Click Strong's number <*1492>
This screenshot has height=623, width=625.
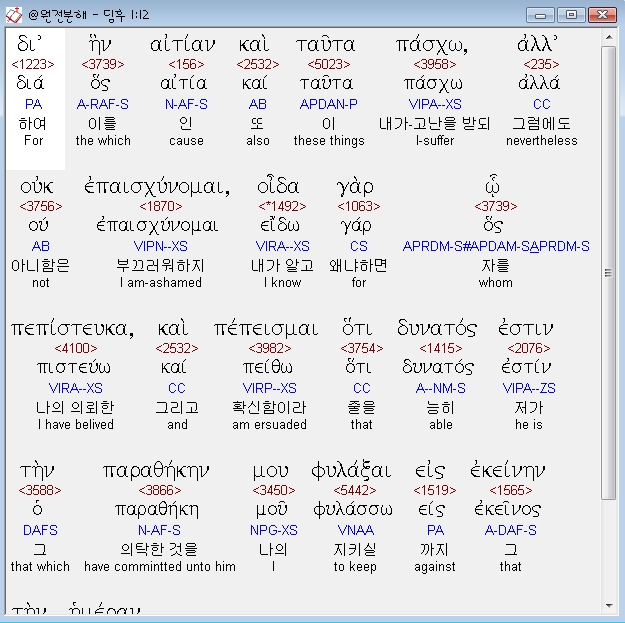tap(282, 206)
